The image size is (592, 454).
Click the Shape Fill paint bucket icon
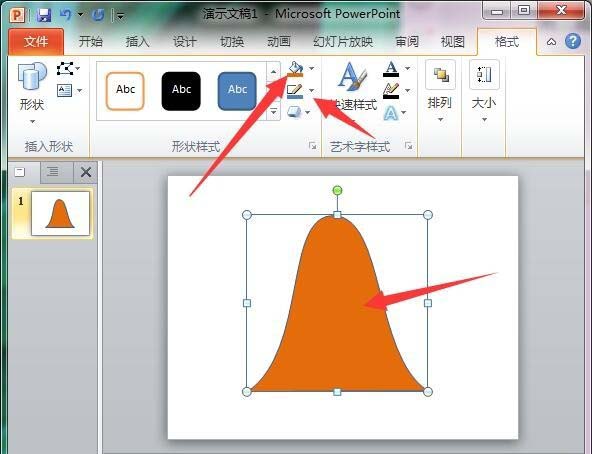click(x=295, y=69)
